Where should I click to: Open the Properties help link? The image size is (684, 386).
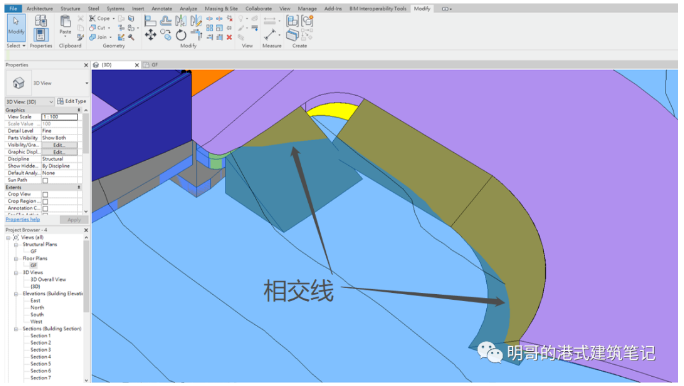[x=23, y=219]
